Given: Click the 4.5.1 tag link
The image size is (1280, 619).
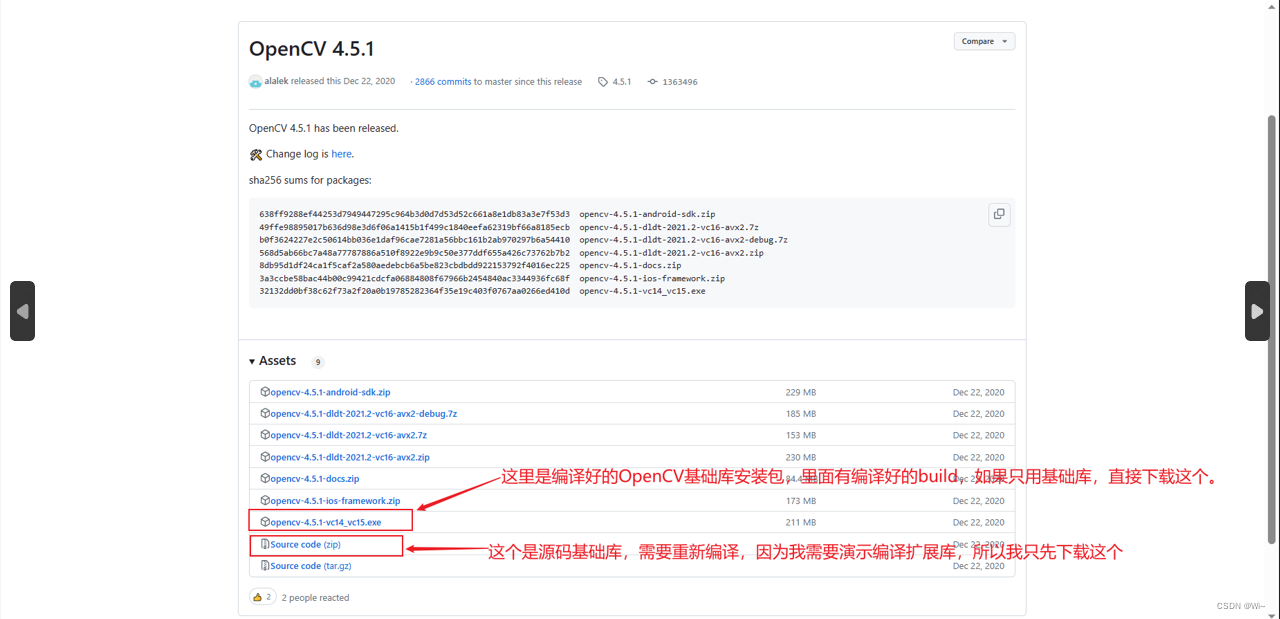Looking at the screenshot, I should [615, 82].
